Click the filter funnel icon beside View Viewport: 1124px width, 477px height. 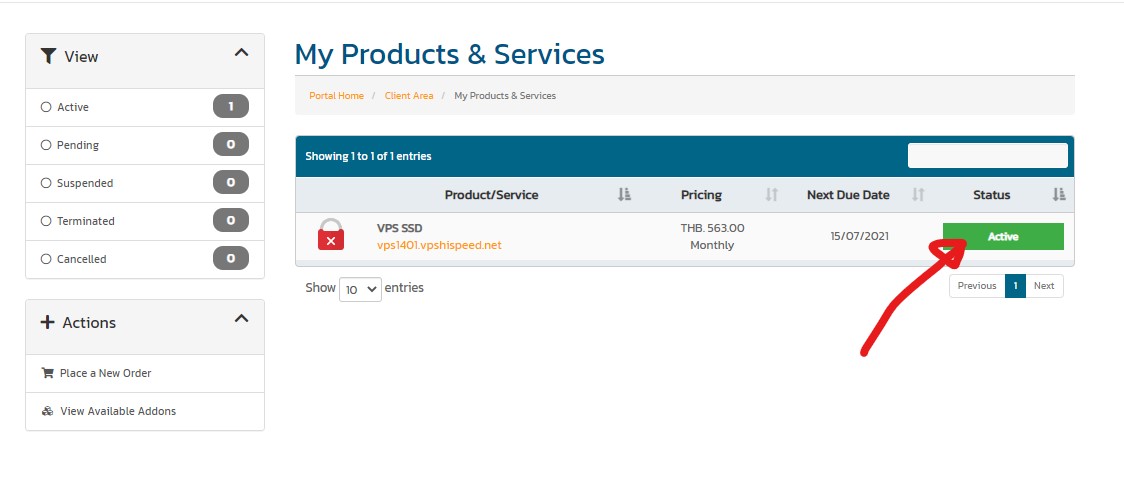click(48, 56)
